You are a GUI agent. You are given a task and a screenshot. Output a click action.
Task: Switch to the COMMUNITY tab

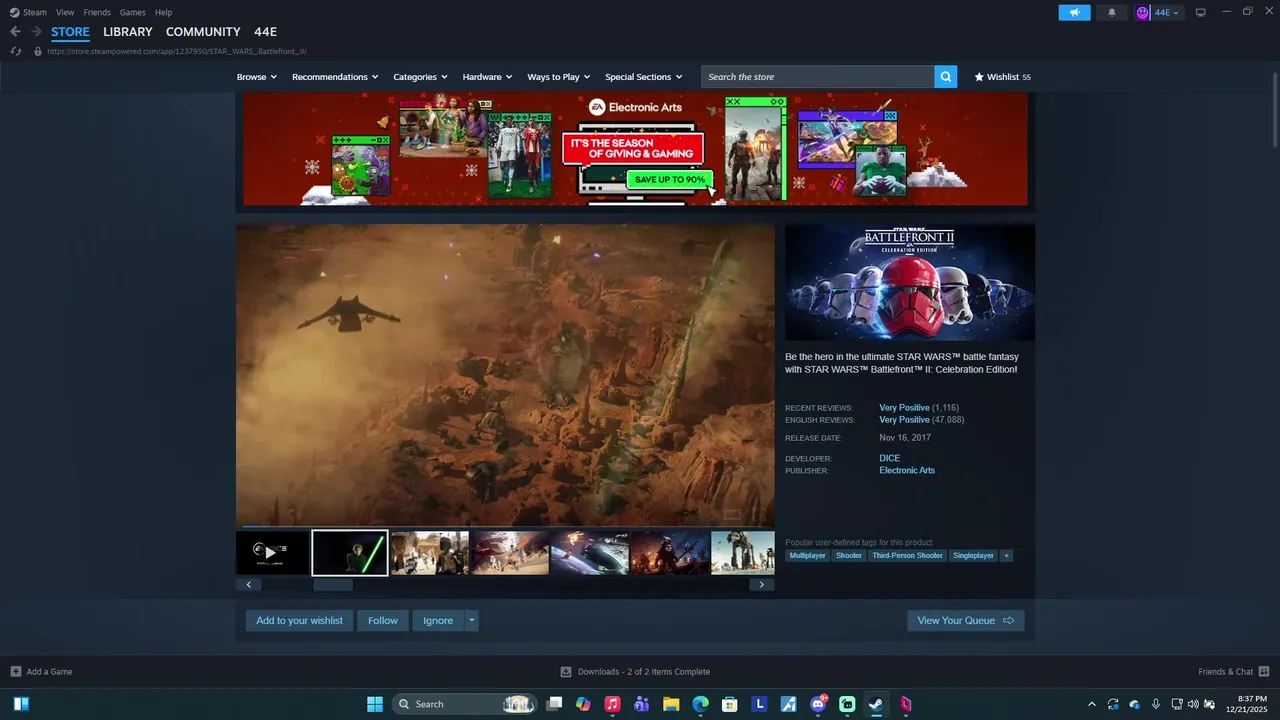203,32
